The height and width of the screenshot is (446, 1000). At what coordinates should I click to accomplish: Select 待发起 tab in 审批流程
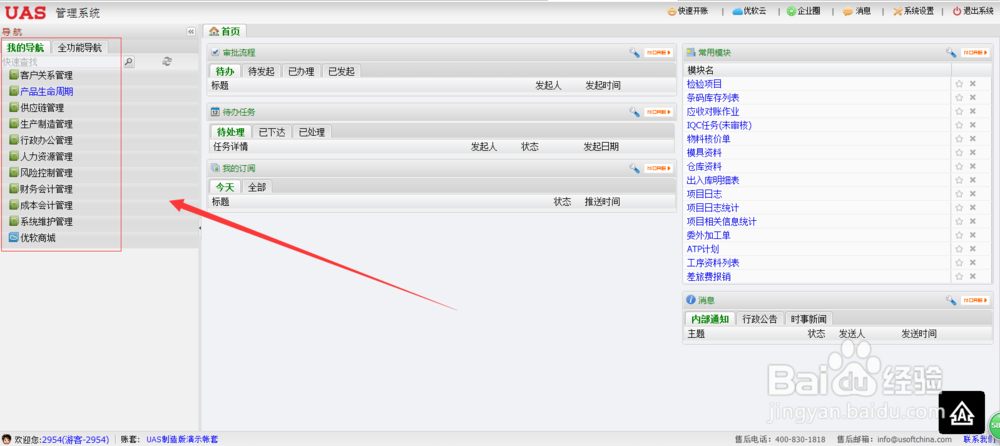click(x=261, y=71)
